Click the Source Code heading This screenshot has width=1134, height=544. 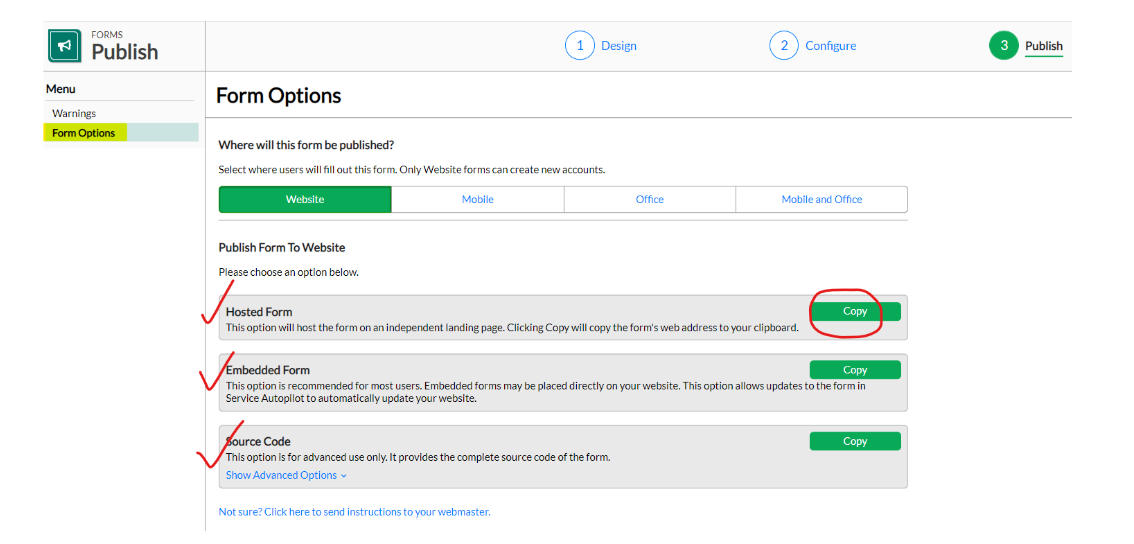click(258, 441)
